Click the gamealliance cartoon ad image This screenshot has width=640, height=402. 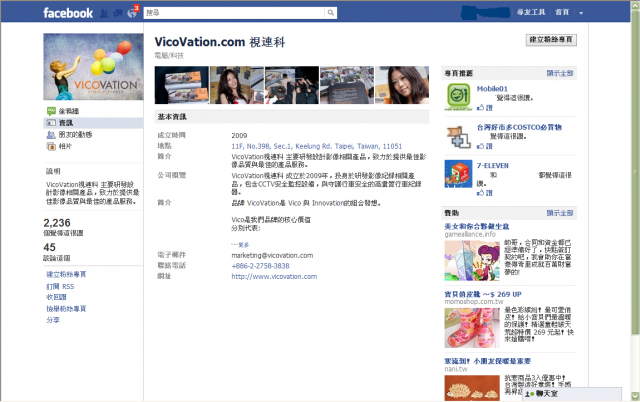point(472,261)
